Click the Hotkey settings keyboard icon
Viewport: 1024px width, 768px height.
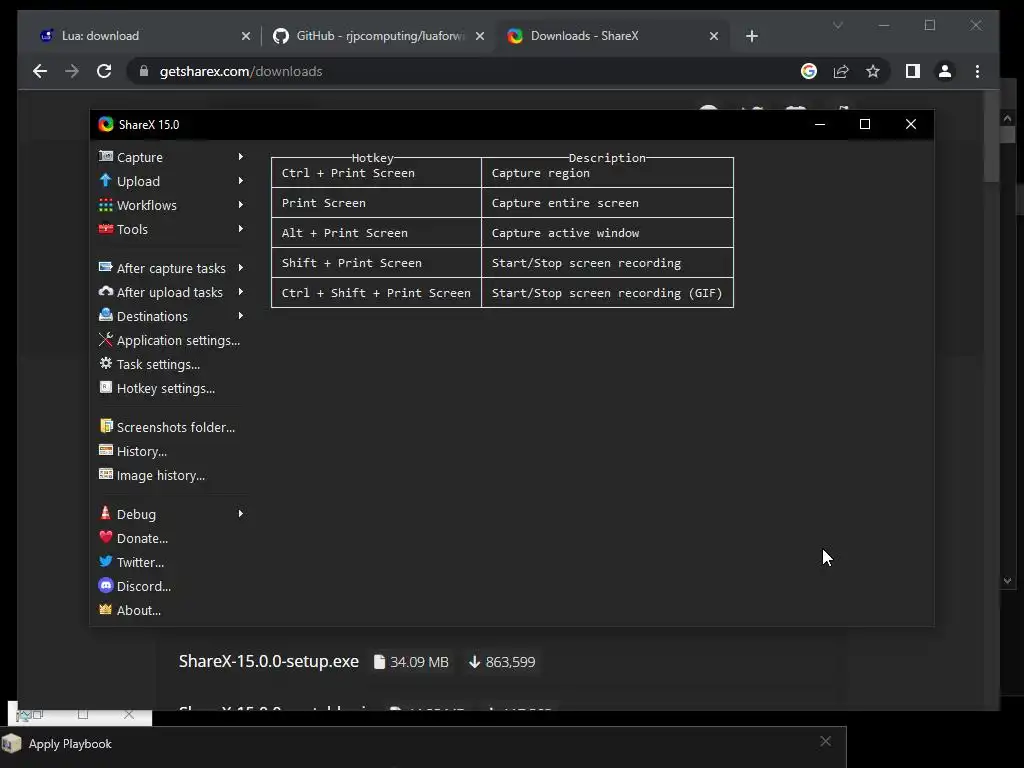pyautogui.click(x=106, y=387)
